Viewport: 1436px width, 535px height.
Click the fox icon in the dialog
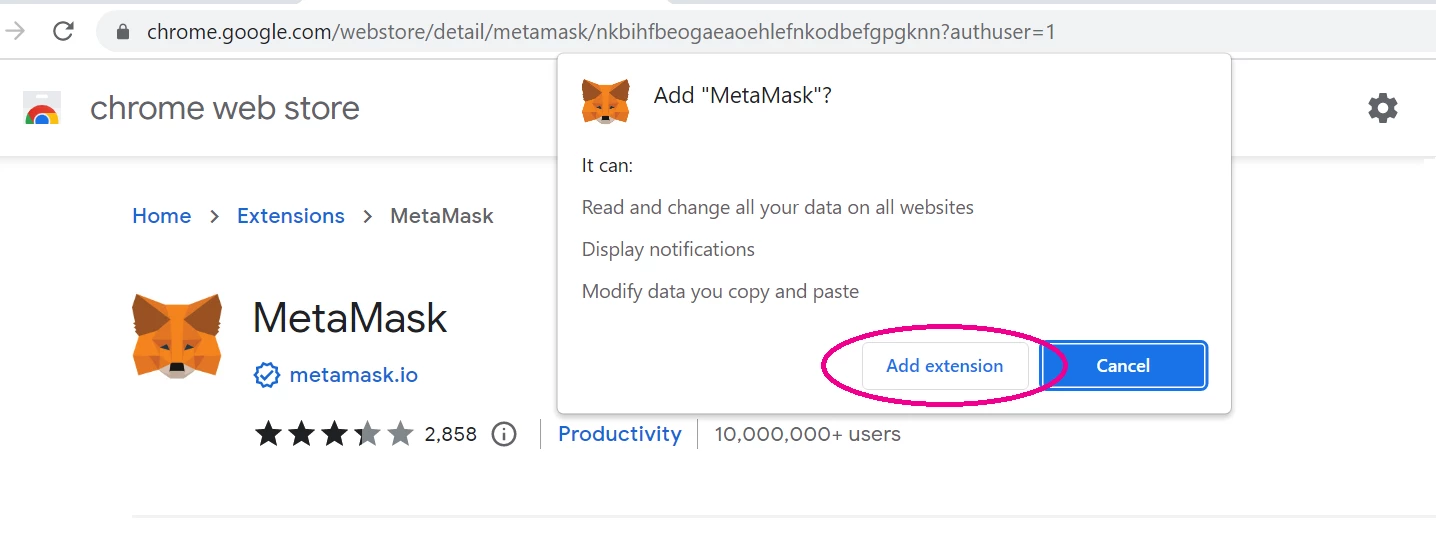pos(605,101)
